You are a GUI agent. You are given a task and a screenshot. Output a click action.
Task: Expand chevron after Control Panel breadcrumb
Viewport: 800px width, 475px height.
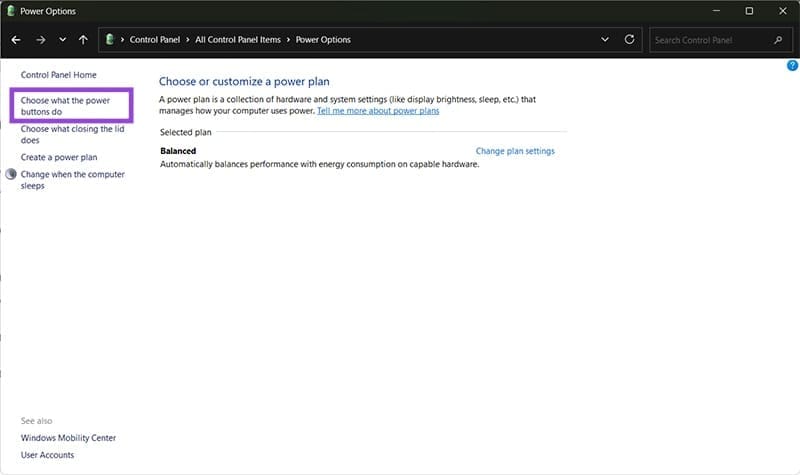(188, 40)
